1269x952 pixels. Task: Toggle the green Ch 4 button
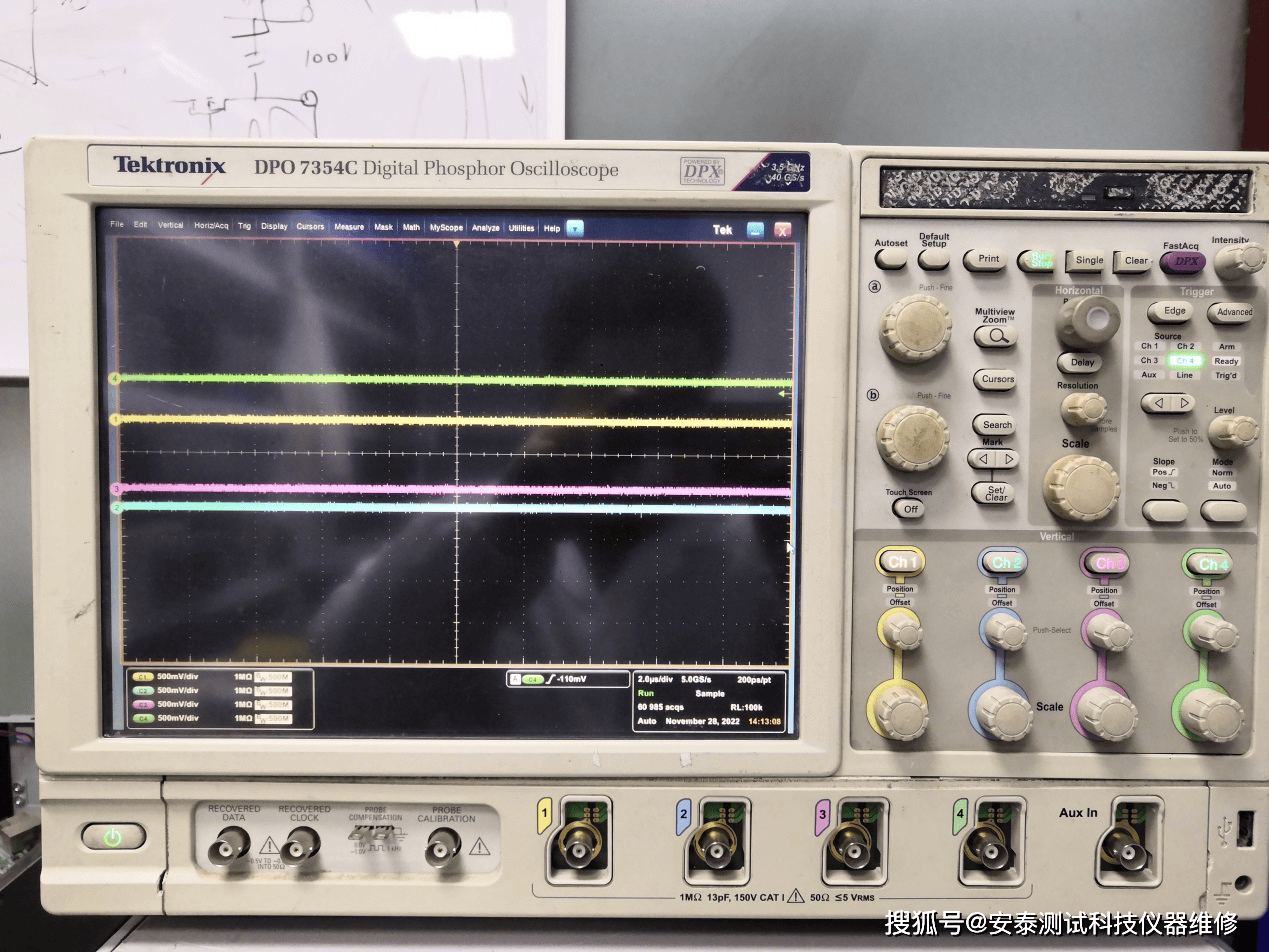(x=1208, y=564)
